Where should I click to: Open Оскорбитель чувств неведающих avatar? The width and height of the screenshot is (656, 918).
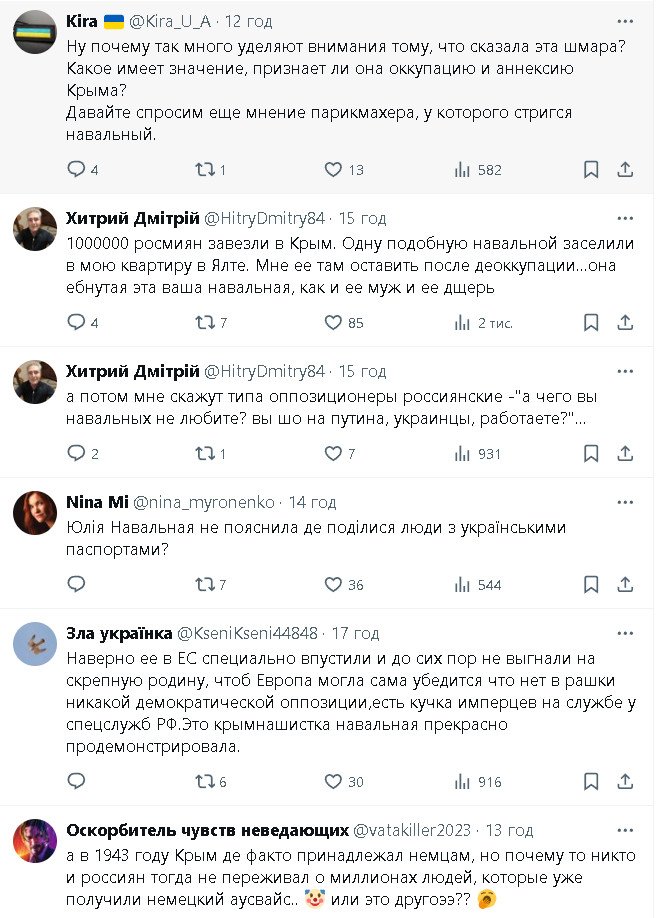tap(34, 841)
